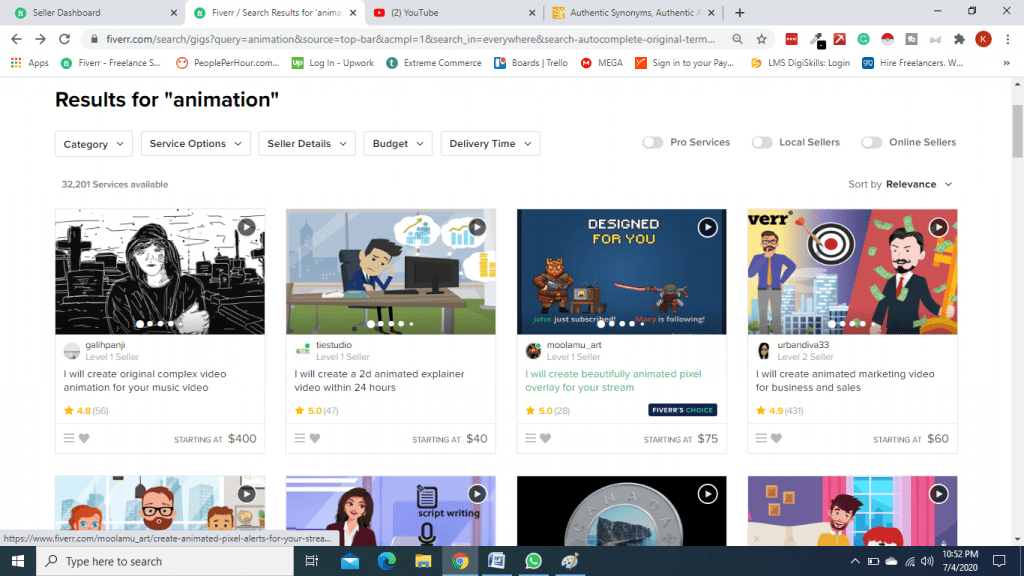
Task: Open the Sort by Relevance dropdown
Action: [x=901, y=184]
